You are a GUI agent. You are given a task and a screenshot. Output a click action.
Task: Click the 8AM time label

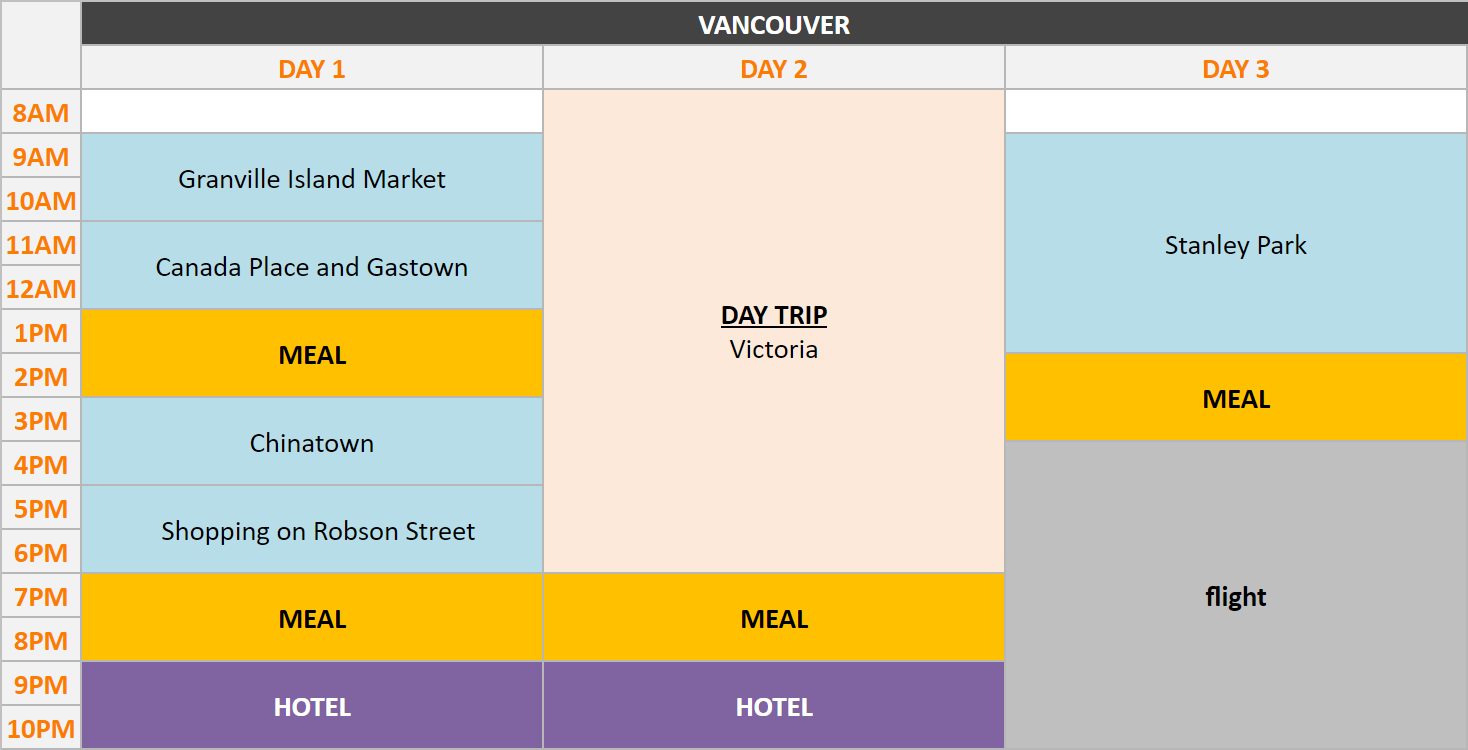pyautogui.click(x=41, y=112)
